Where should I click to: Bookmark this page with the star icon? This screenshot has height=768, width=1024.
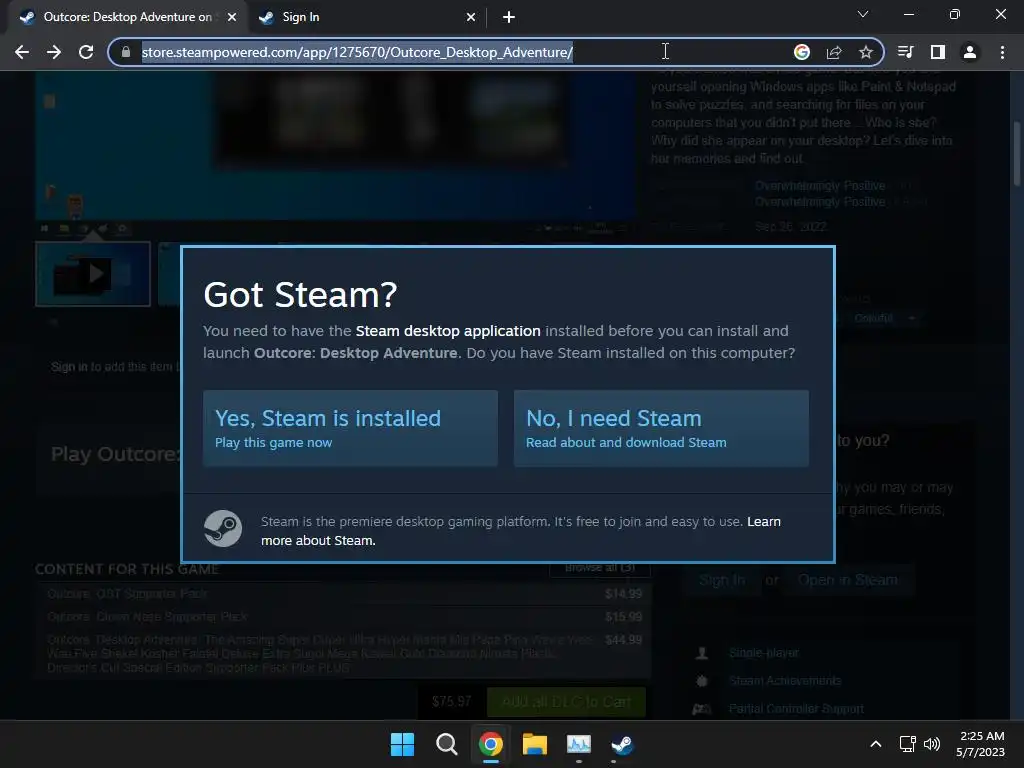[x=866, y=52]
